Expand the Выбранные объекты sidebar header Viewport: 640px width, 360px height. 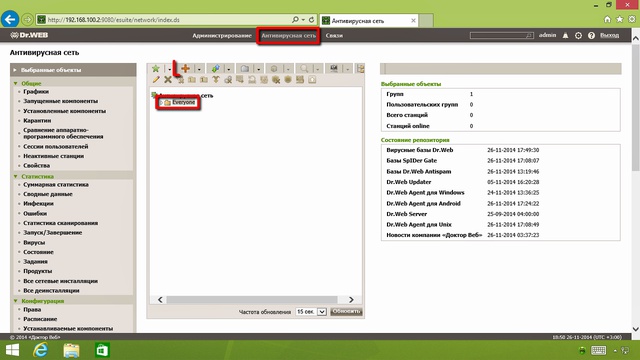(x=73, y=70)
